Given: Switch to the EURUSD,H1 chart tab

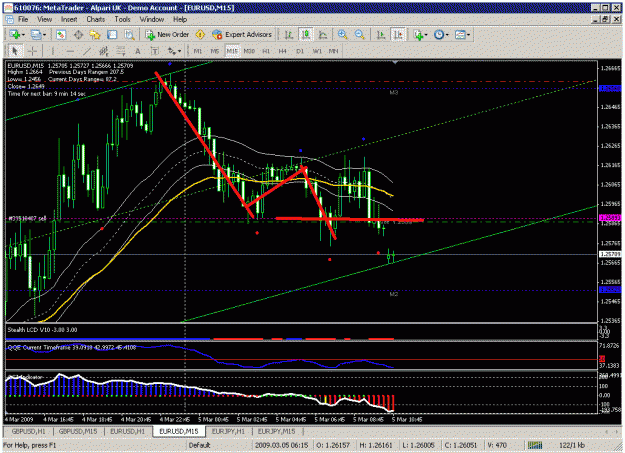Looking at the screenshot, I should (128, 431).
